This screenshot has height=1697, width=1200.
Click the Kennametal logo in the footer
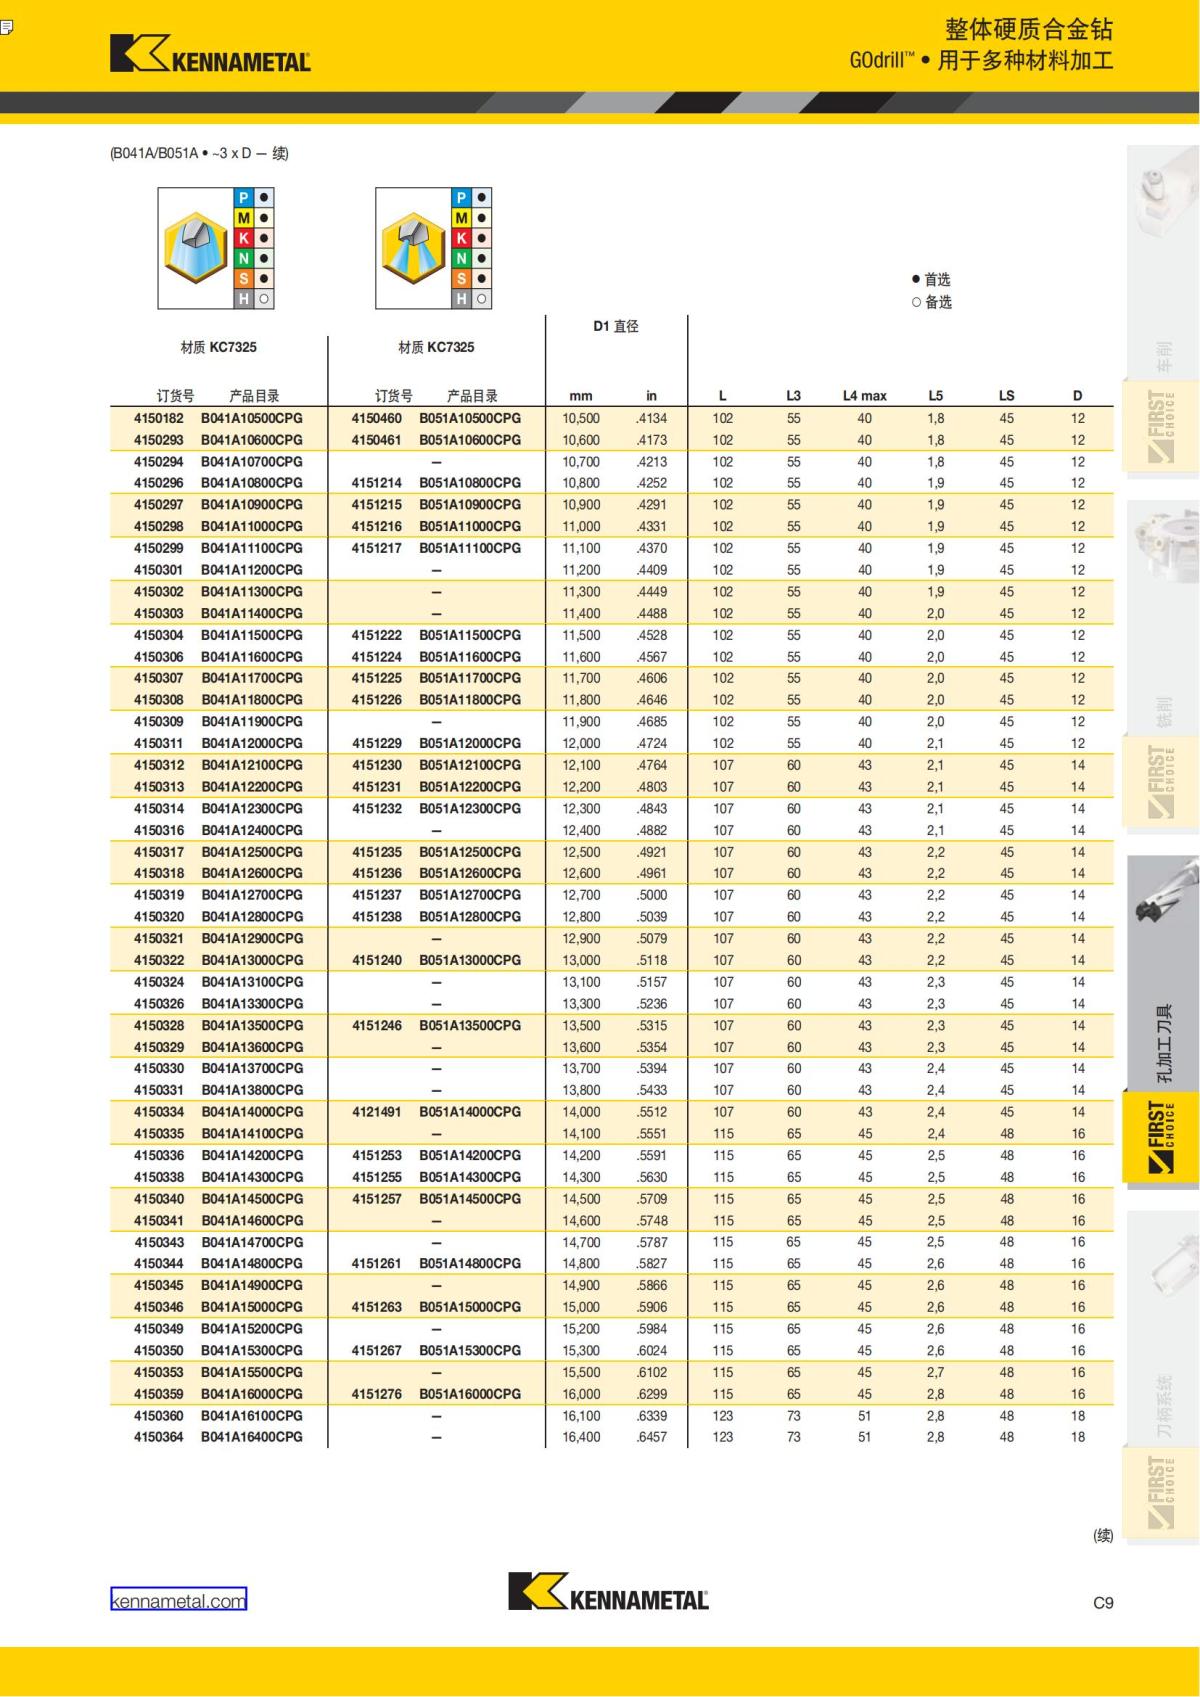[x=608, y=1592]
